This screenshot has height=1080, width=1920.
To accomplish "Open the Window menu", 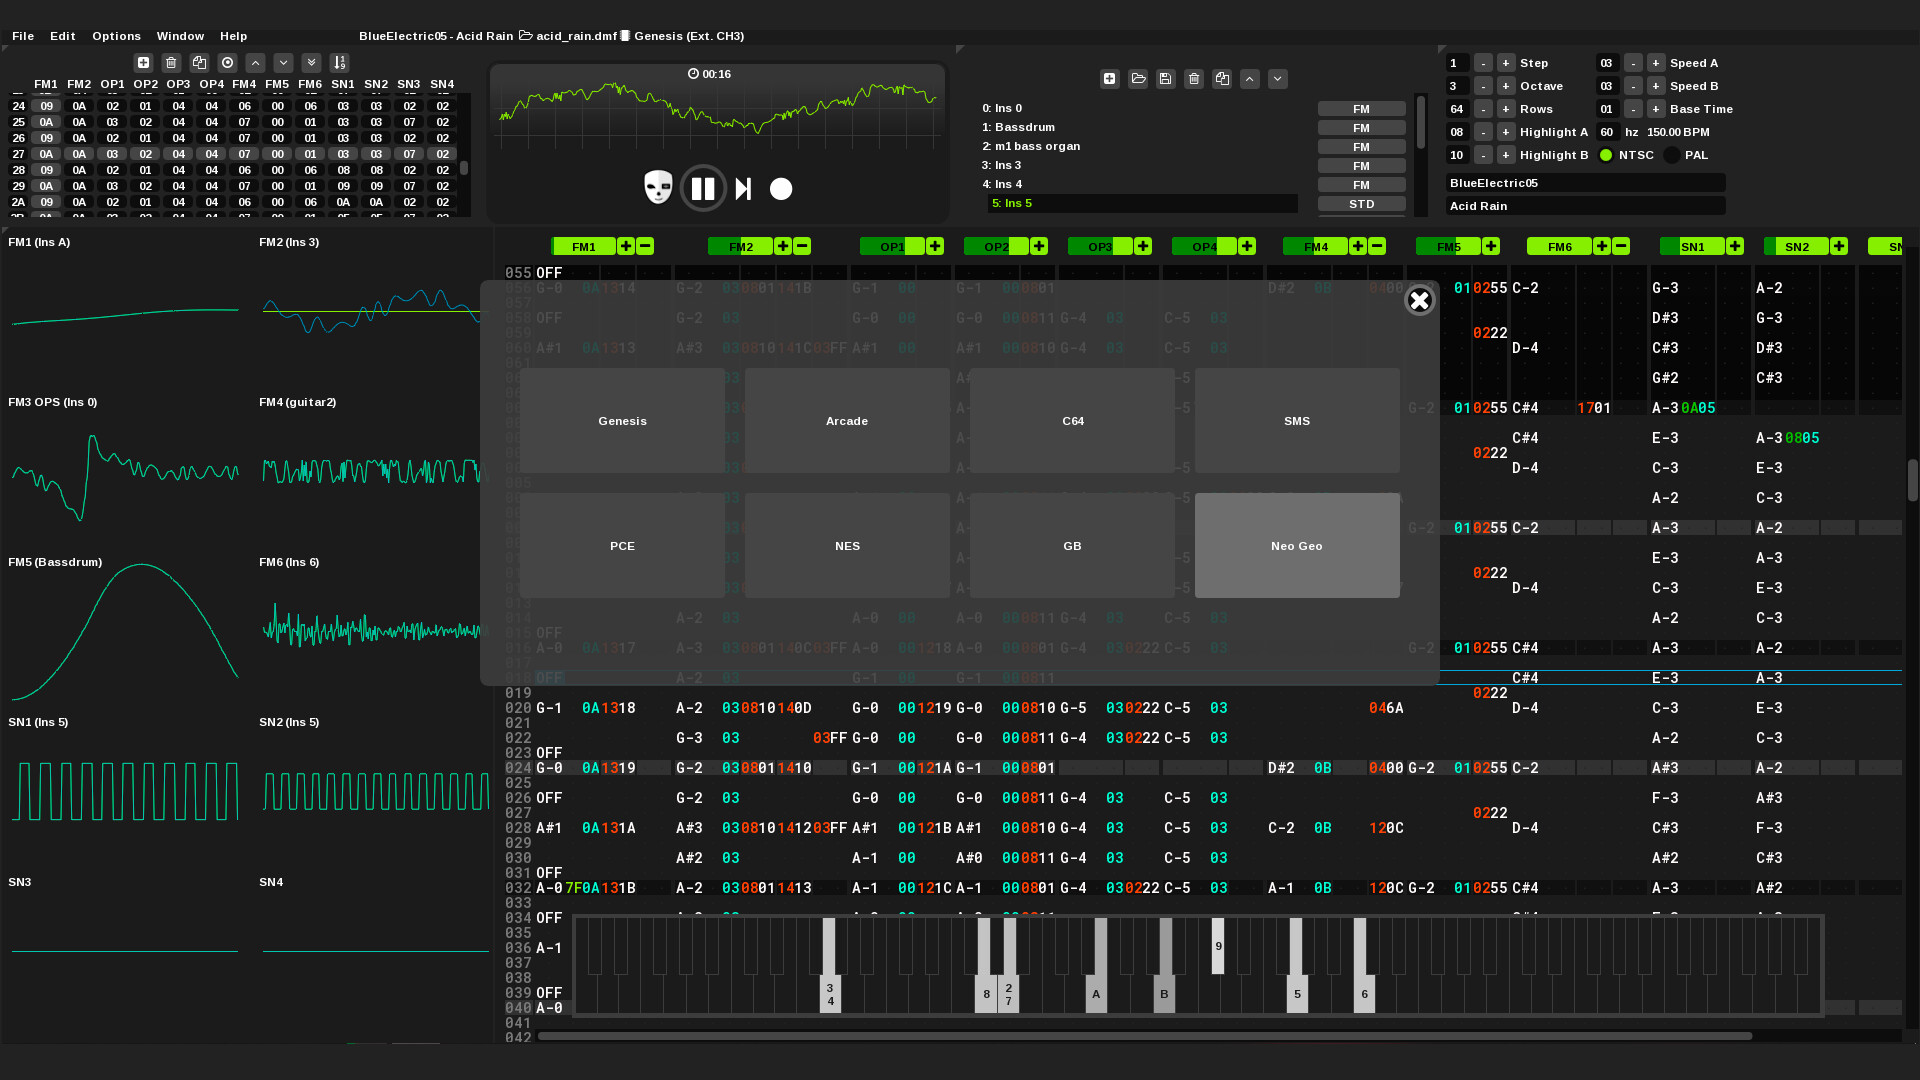I will click(x=180, y=36).
